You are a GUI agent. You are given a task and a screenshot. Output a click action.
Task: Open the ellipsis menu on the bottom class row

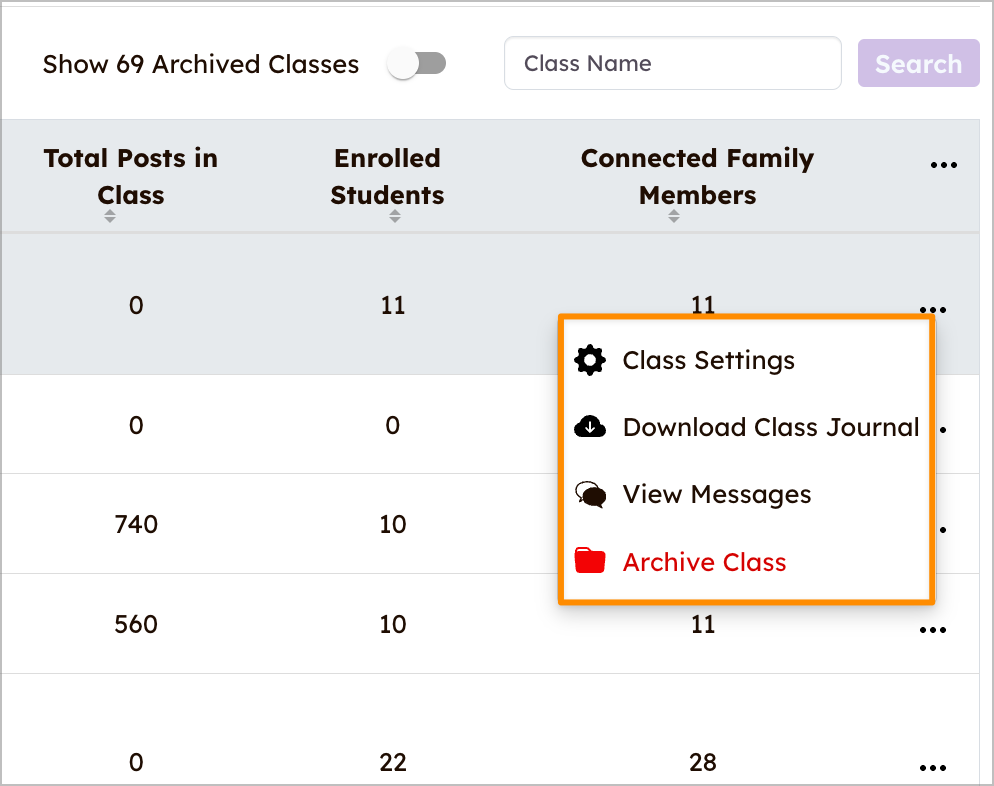click(x=932, y=768)
